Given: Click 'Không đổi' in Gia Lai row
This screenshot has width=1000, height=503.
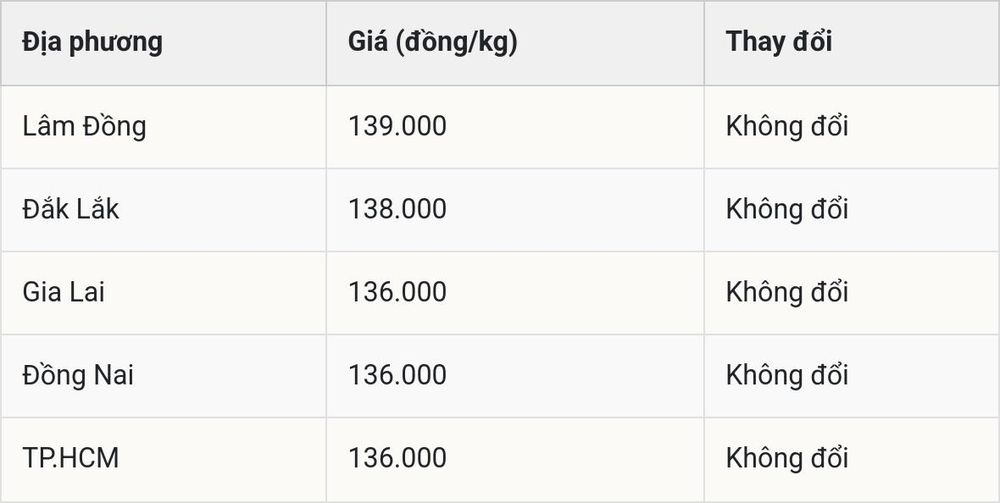Looking at the screenshot, I should coord(787,292).
